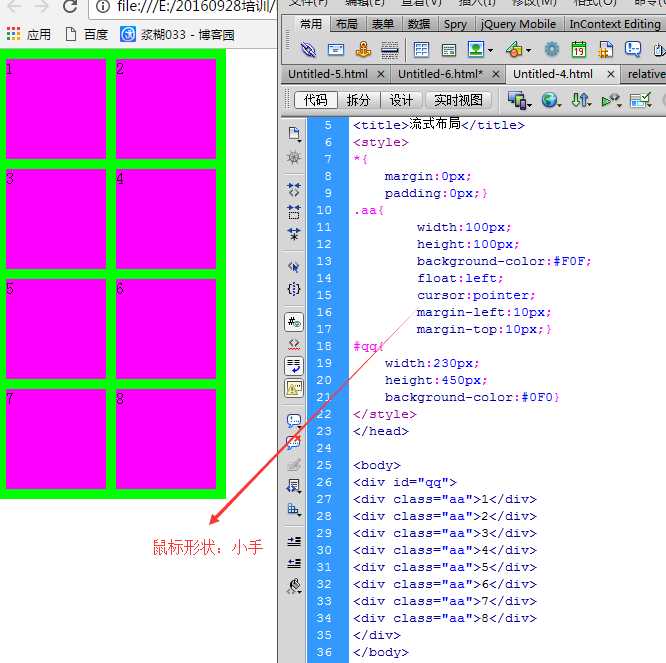Insert a Hyperlink from the Common toolbar
Screen dimensions: 666x663
click(308, 50)
